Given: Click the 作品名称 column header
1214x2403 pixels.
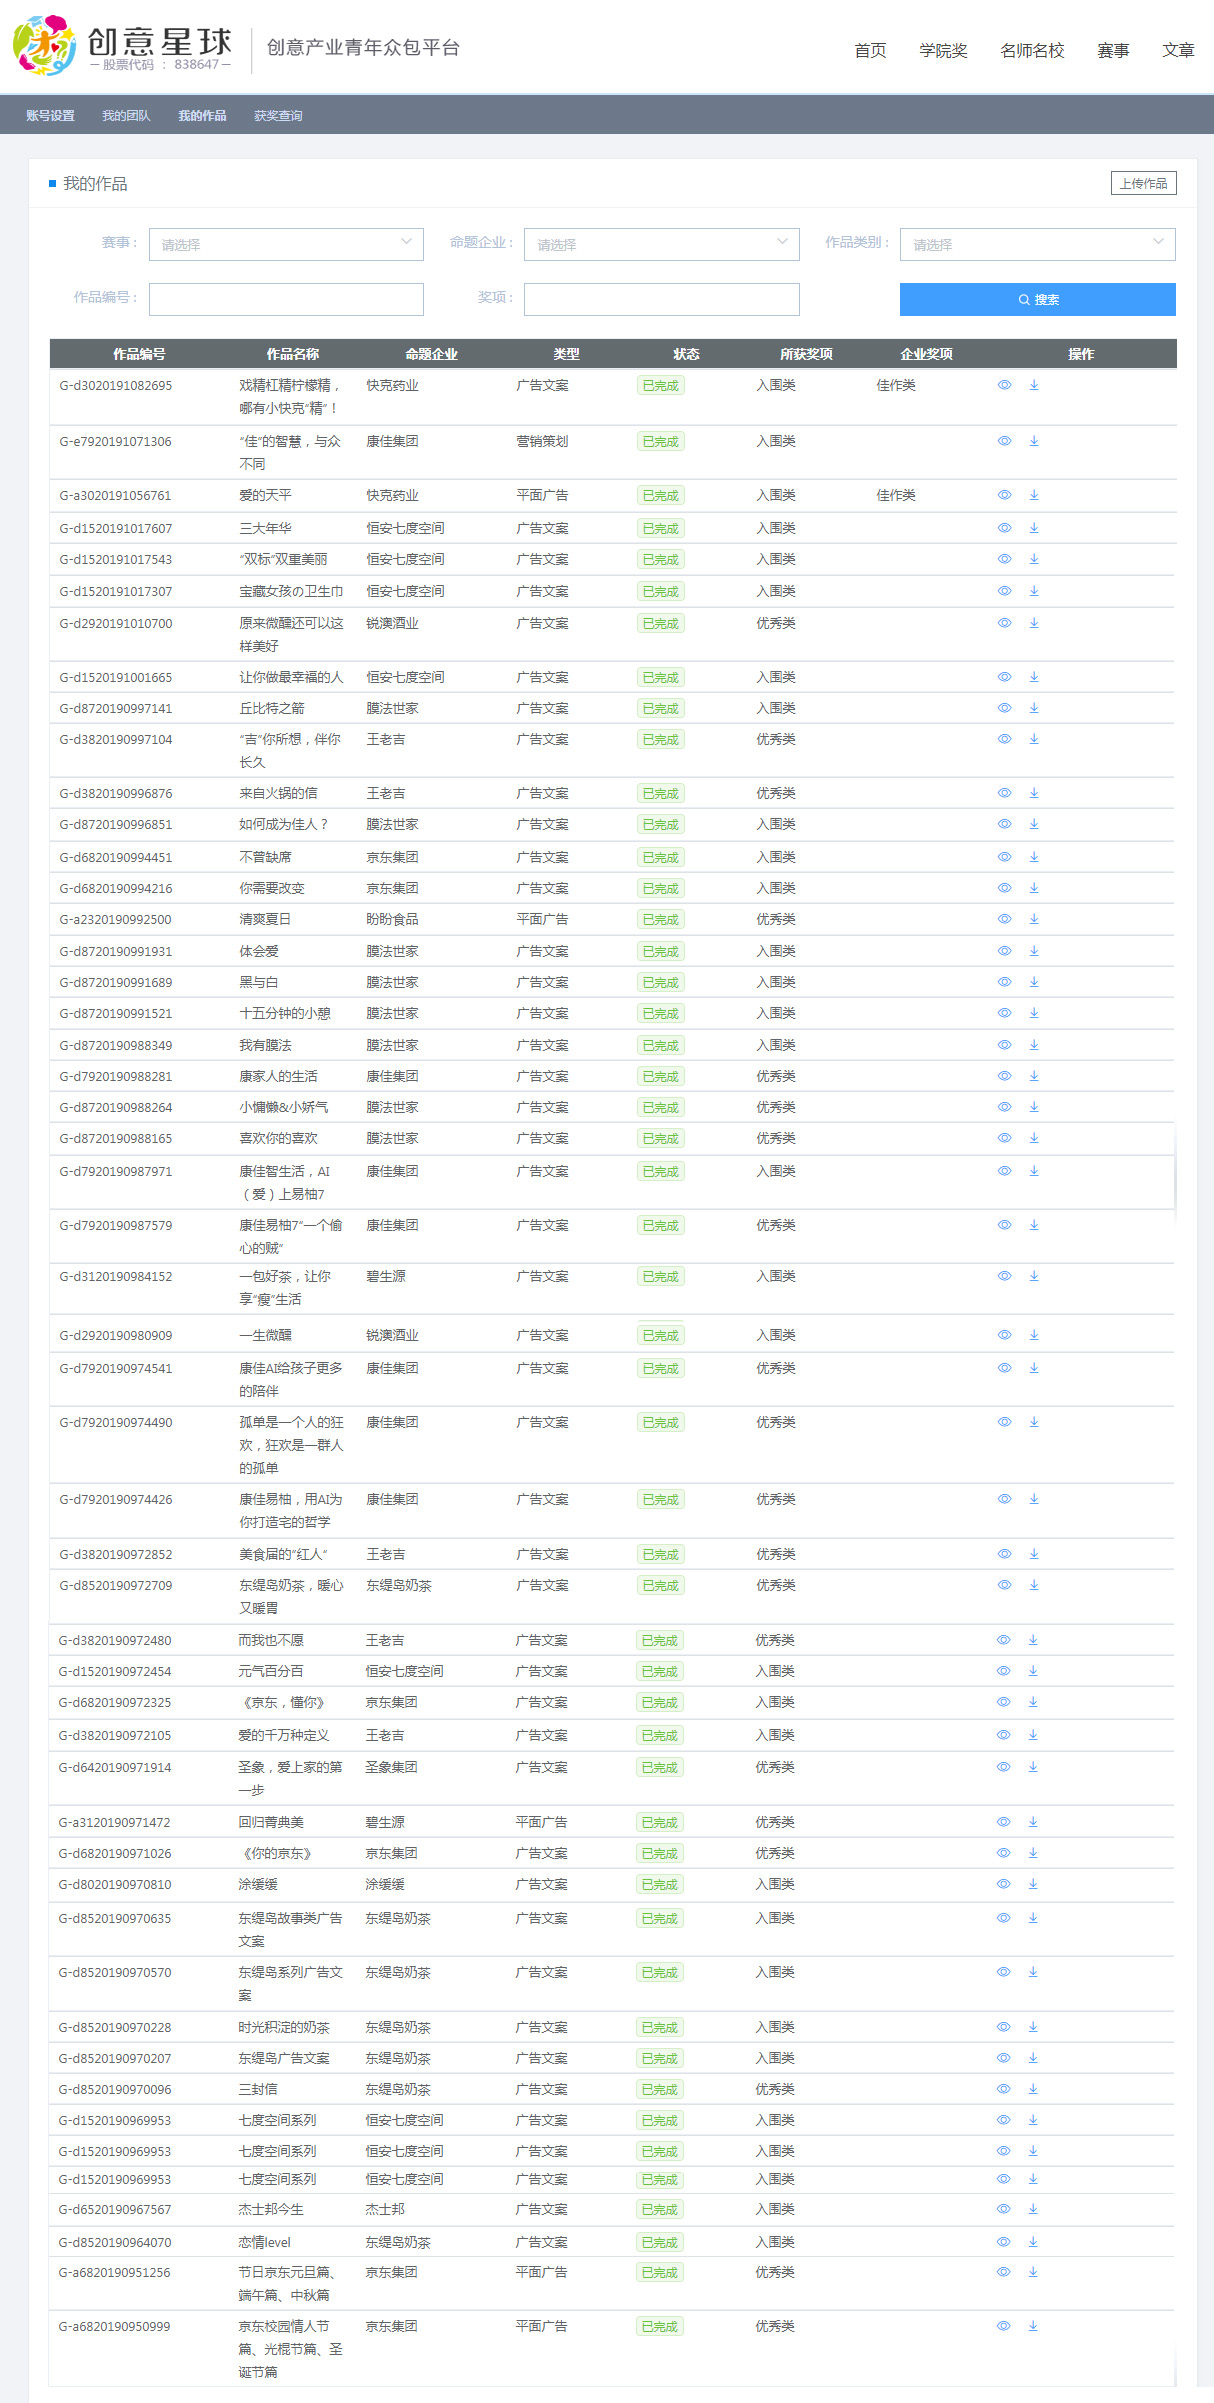Looking at the screenshot, I should tap(293, 354).
